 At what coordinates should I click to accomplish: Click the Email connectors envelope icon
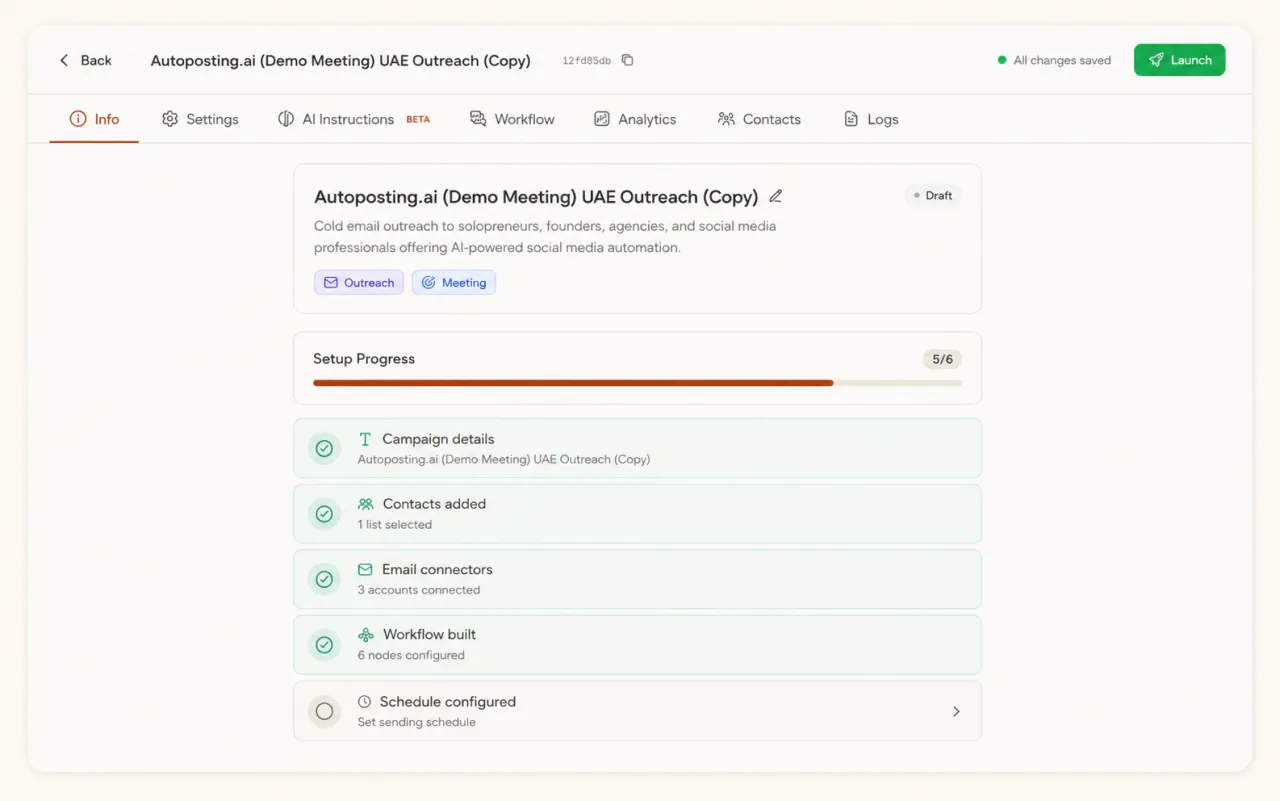click(x=365, y=570)
